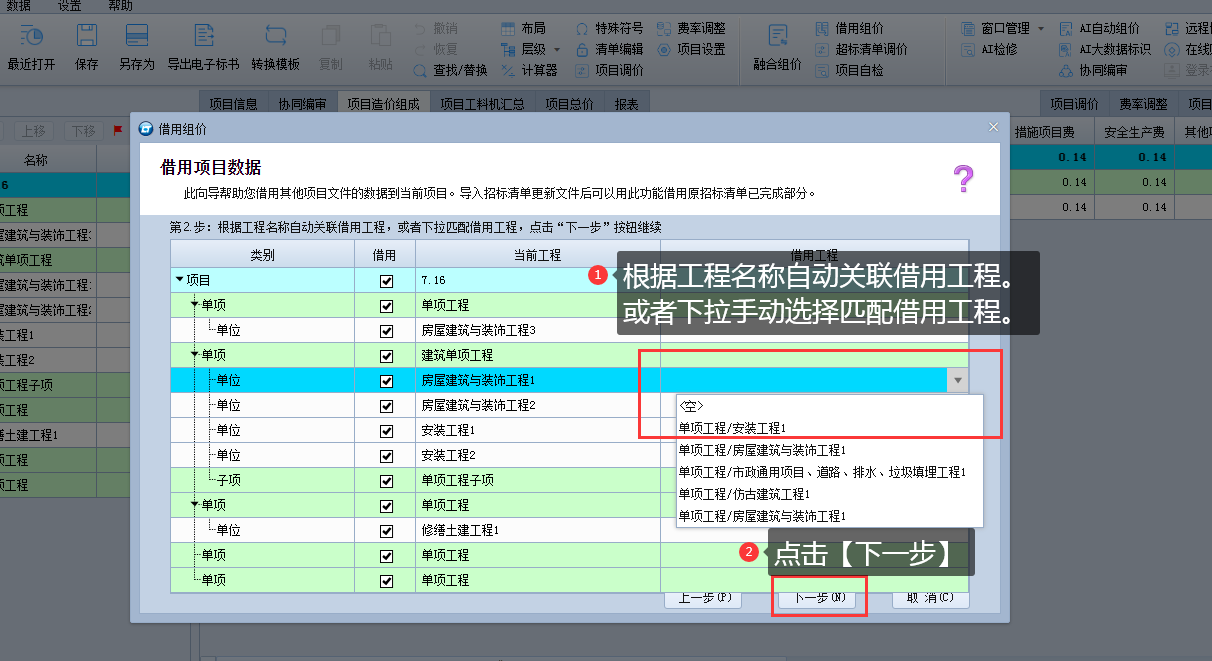Screen dimensions: 1212x661
Task: Click the 粘贴 paste icon
Action: [380, 46]
